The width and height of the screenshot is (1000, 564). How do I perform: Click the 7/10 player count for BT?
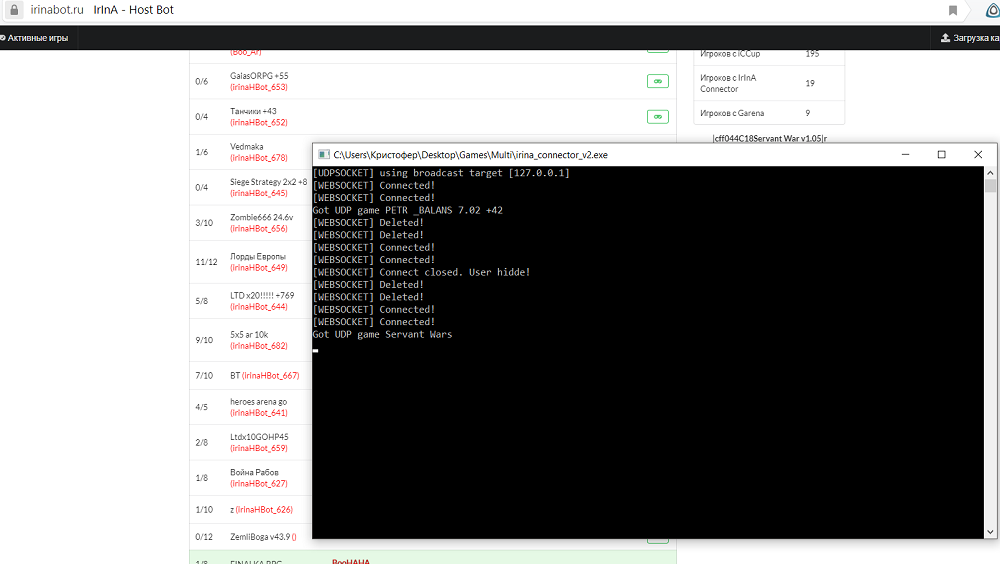pyautogui.click(x=204, y=376)
